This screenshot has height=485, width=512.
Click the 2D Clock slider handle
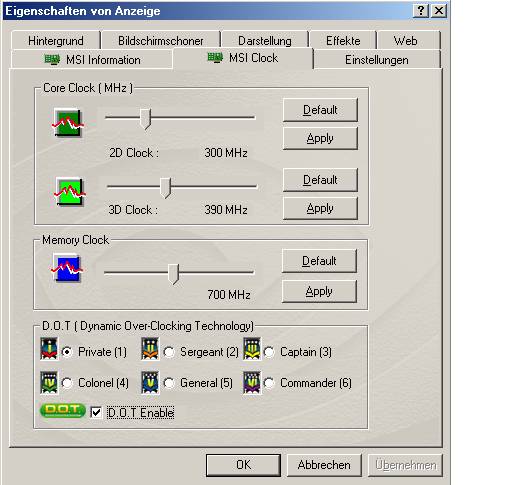click(145, 119)
